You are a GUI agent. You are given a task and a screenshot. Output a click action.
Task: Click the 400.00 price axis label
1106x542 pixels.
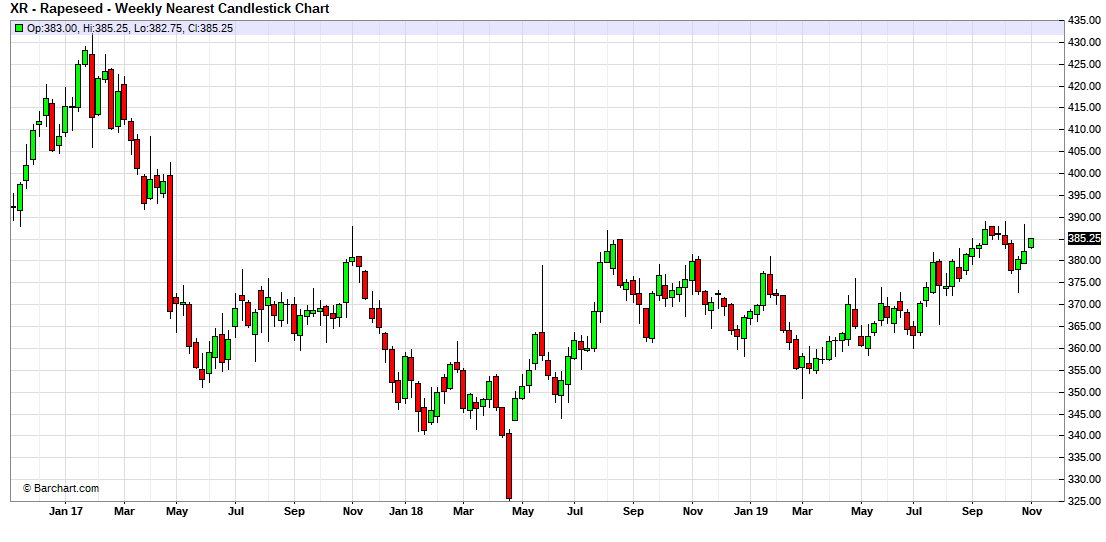tap(1085, 173)
